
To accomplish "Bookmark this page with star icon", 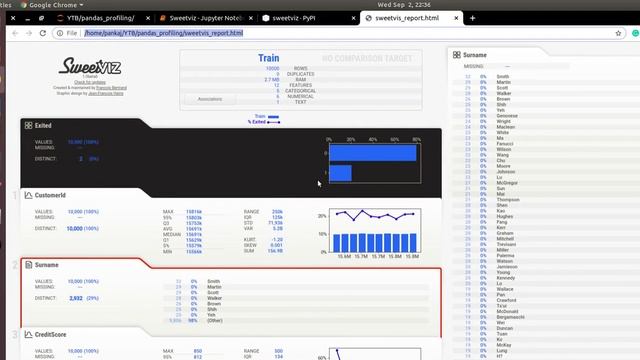I will [618, 33].
